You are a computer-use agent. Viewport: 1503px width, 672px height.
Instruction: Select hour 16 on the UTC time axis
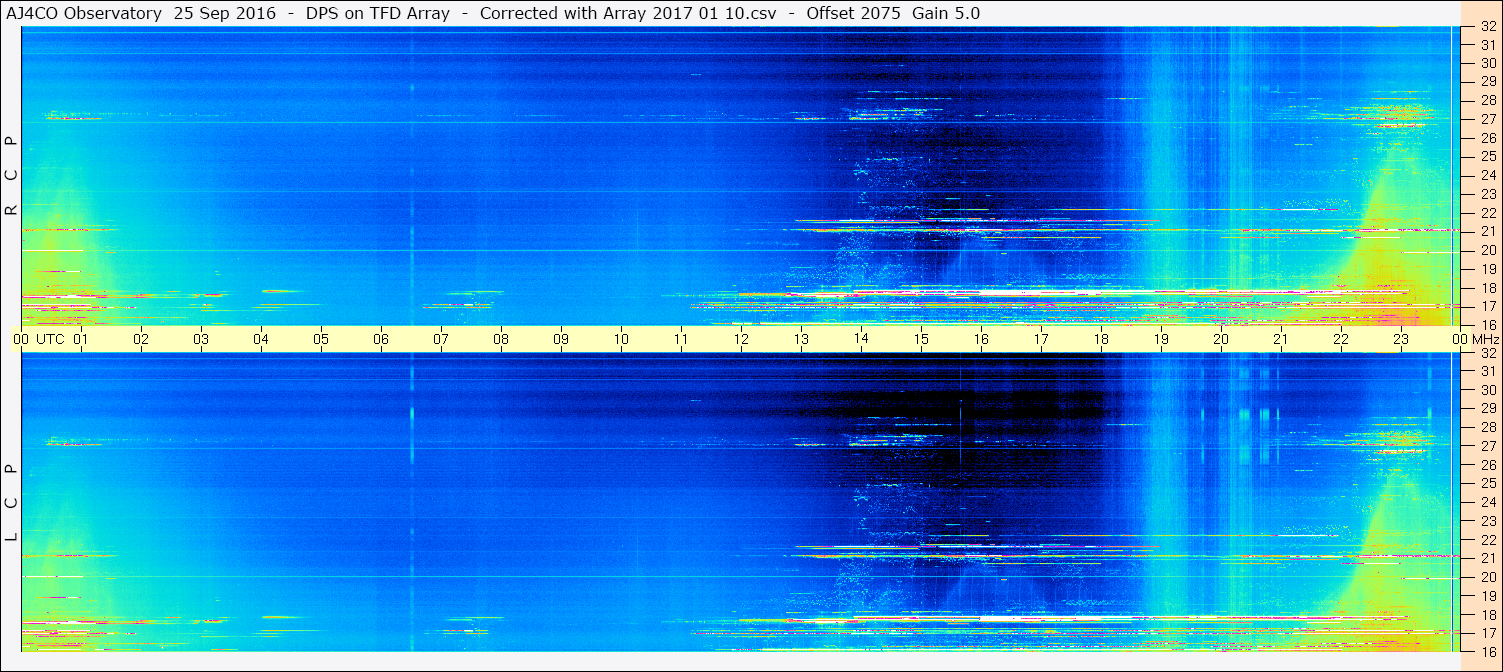pos(981,339)
